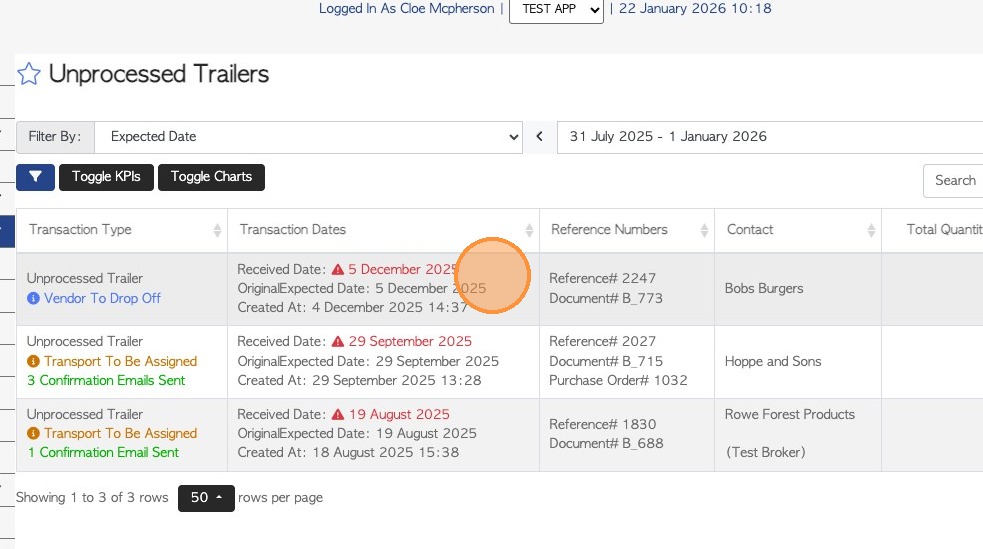
Task: Click the orange info icon in the Hoppe and Sons row
Action: 33,361
